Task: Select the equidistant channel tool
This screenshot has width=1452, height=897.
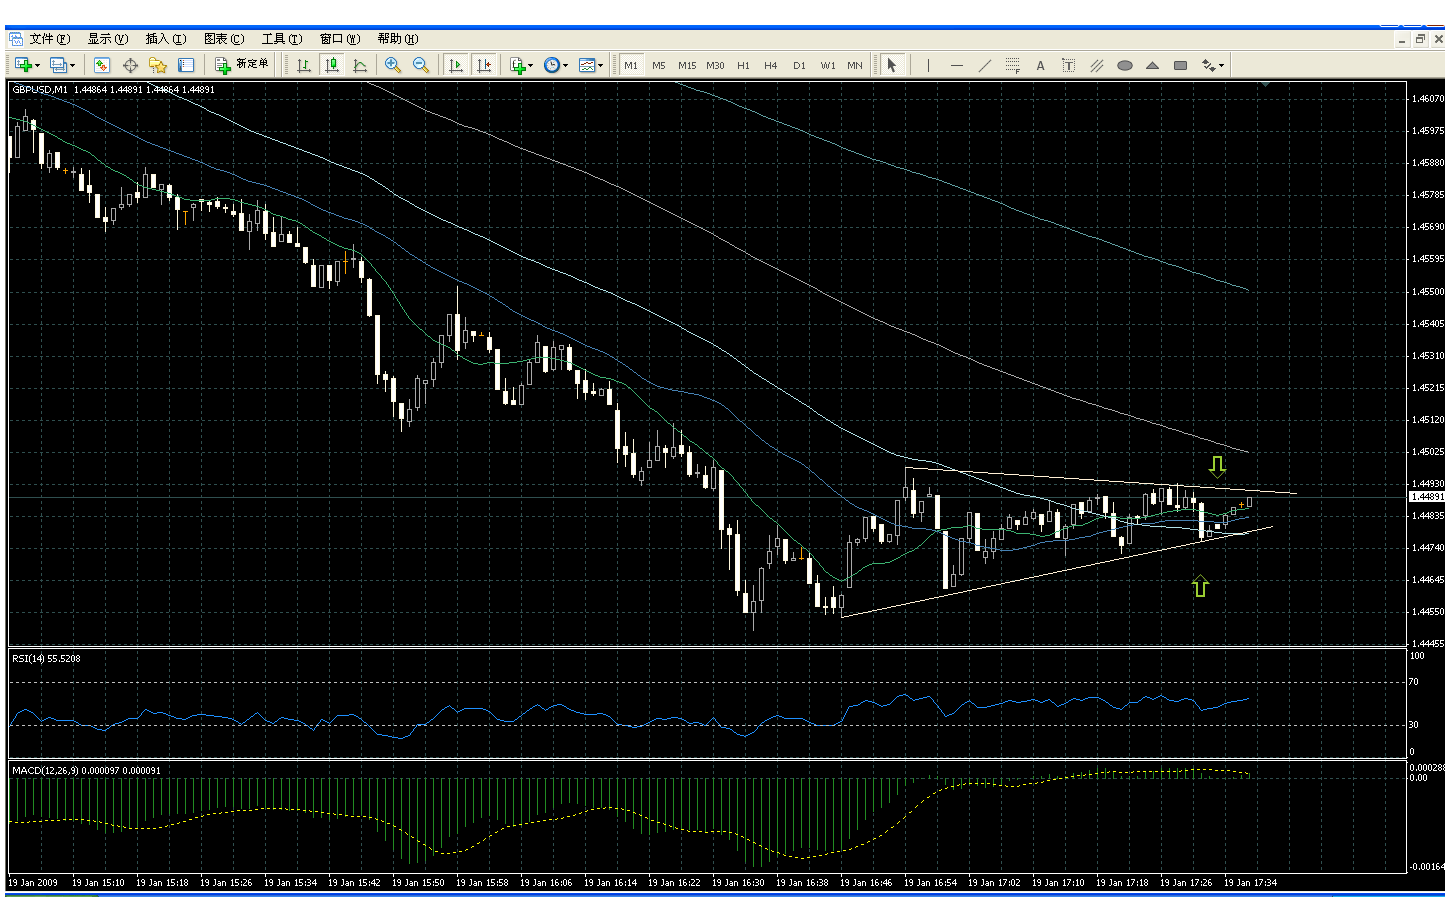Action: [1097, 65]
